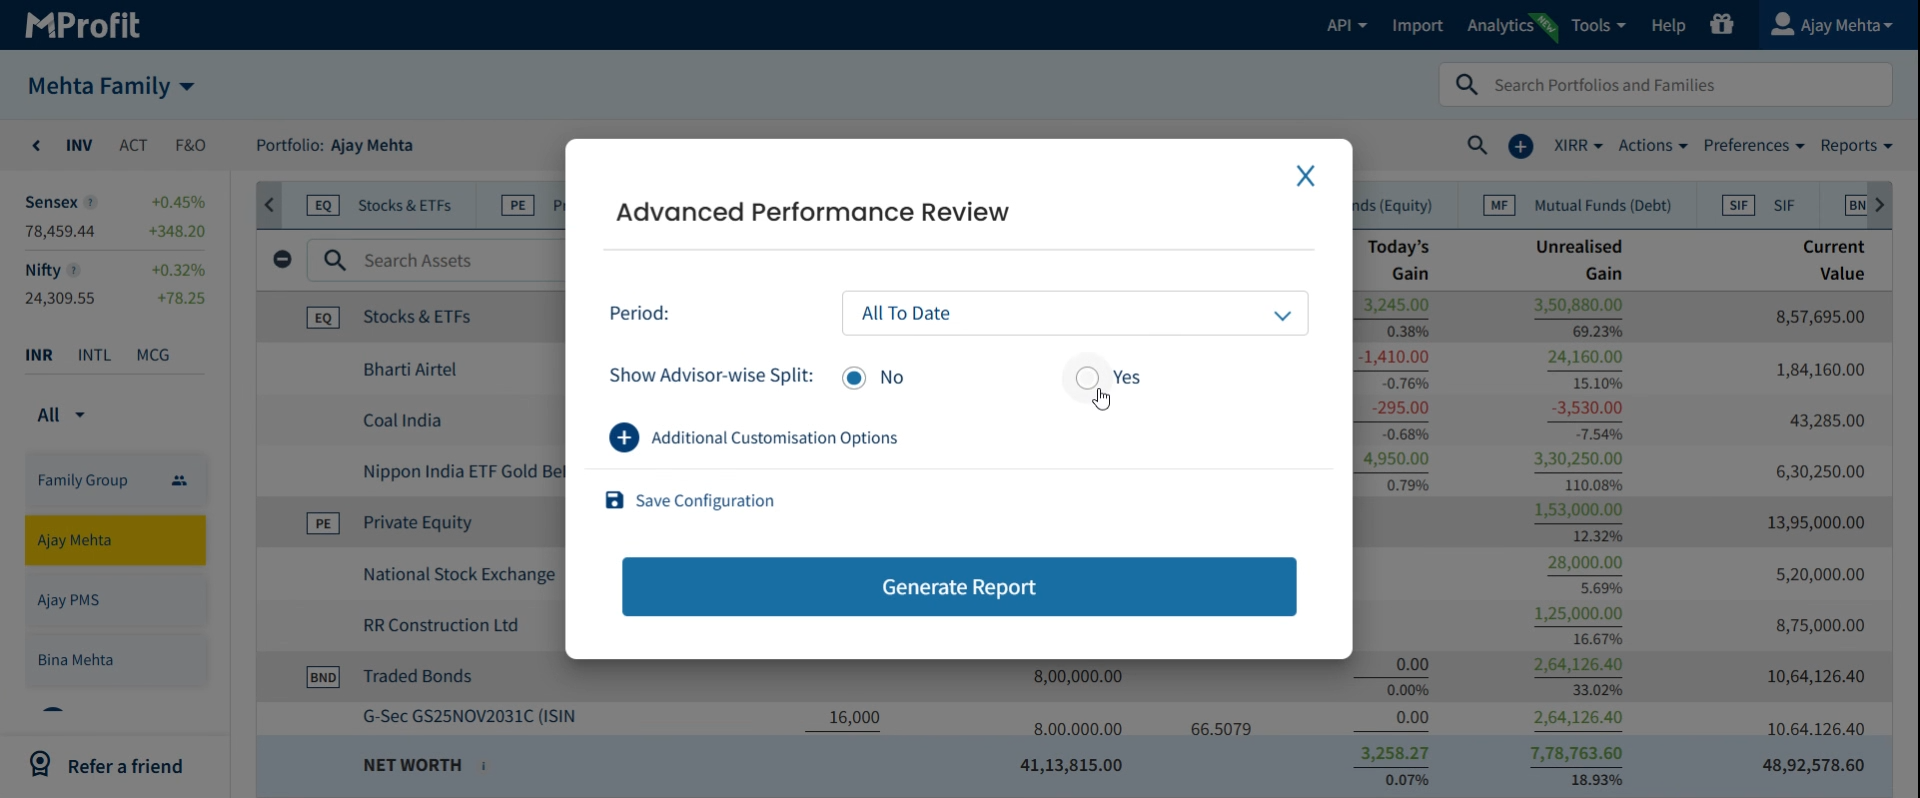
Task: Select the Ajay PMS portfolio
Action: (115, 600)
